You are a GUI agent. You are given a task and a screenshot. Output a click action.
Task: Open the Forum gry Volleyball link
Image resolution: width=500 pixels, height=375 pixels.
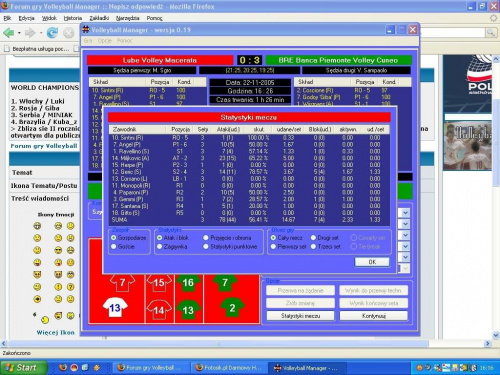(x=44, y=146)
